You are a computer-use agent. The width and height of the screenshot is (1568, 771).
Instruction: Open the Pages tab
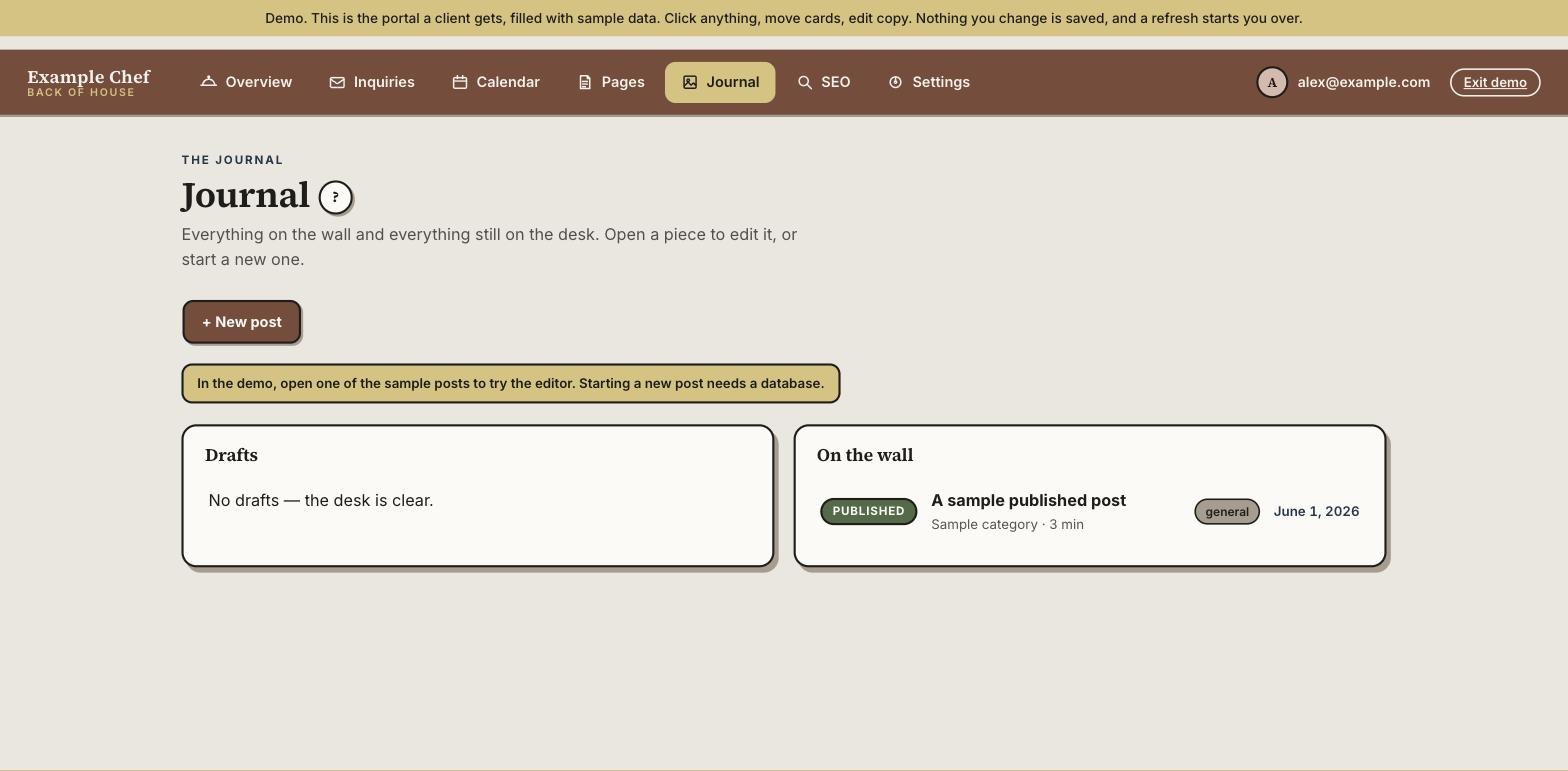[611, 82]
